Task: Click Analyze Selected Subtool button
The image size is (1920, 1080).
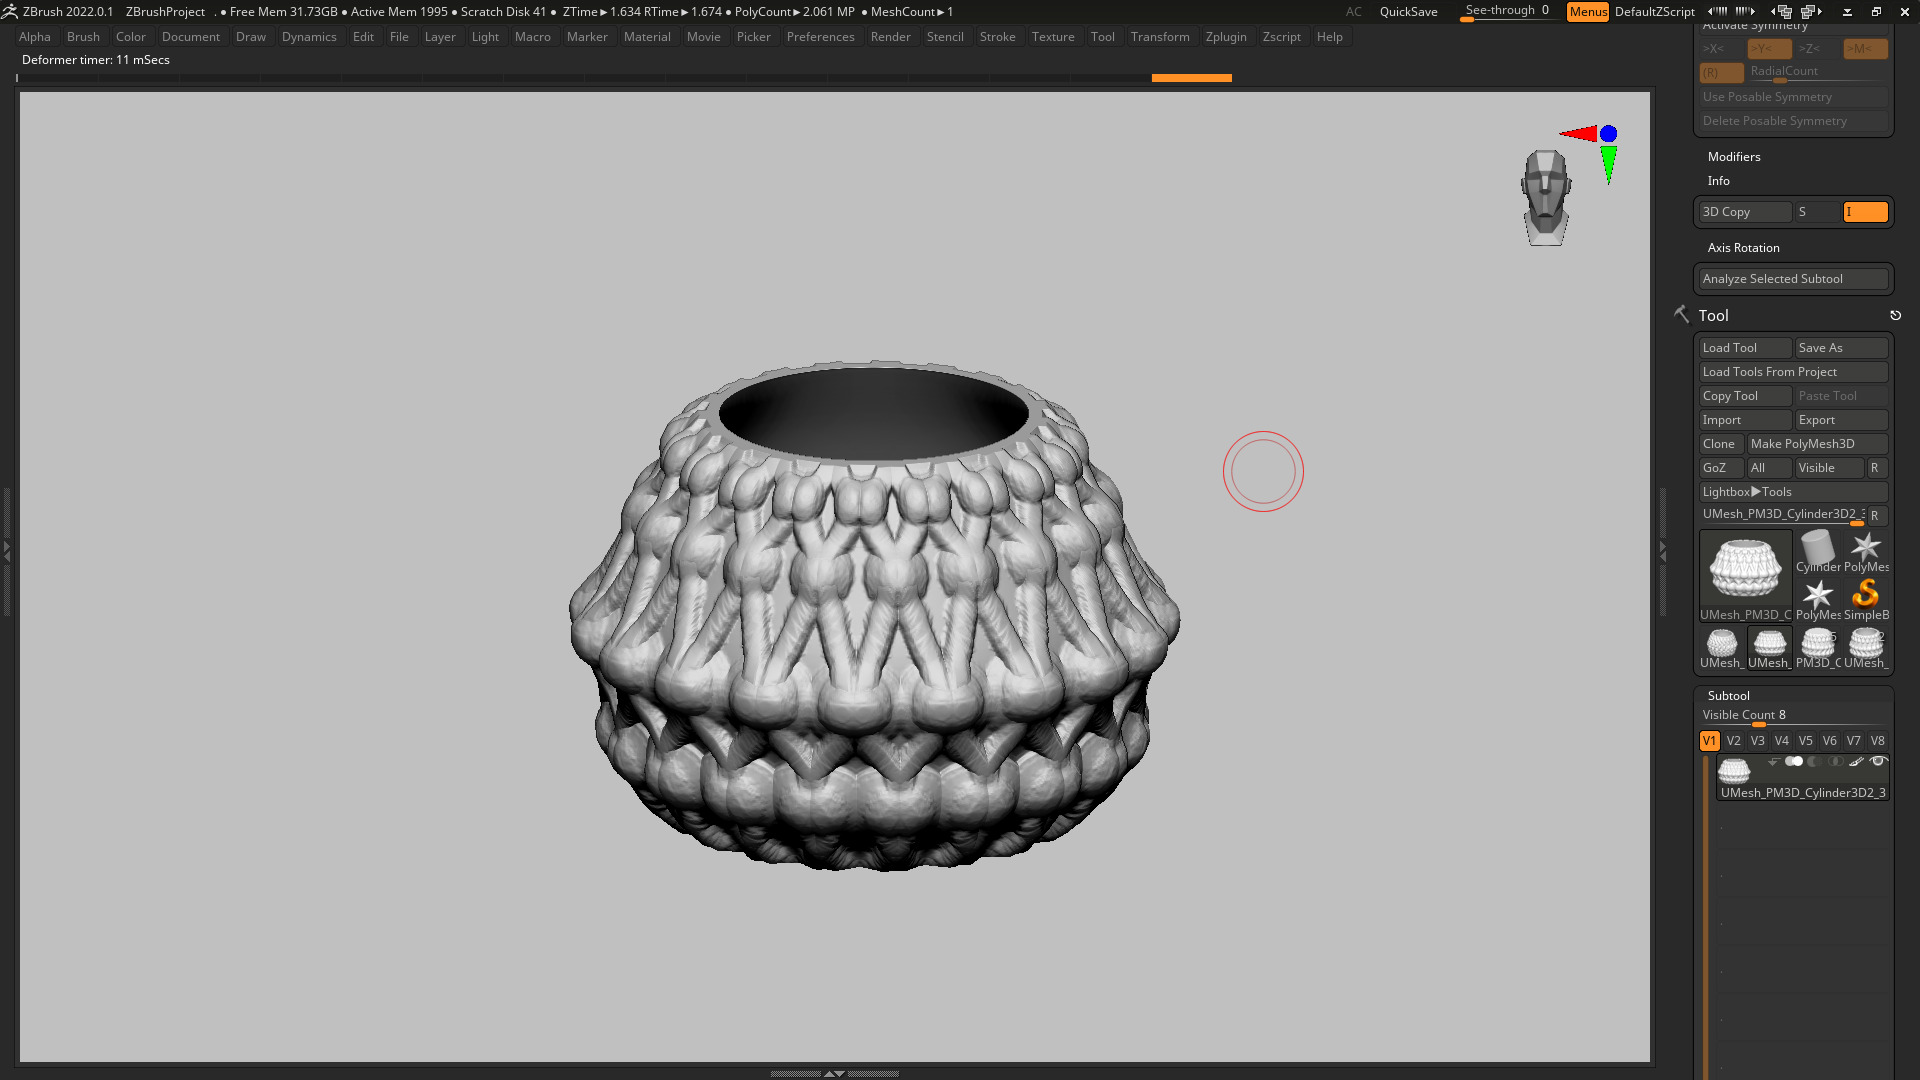Action: [x=1794, y=279]
